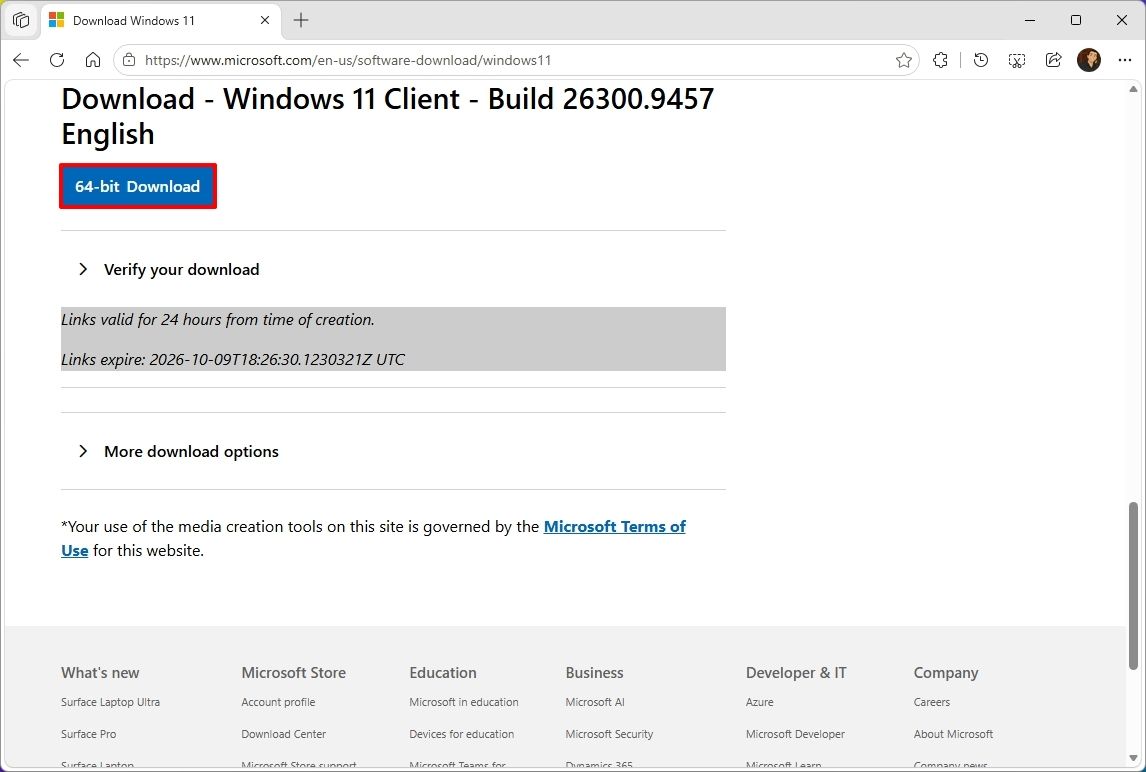Viewport: 1146px width, 772px height.
Task: Select the Download Windows 11 tab
Action: click(x=161, y=20)
